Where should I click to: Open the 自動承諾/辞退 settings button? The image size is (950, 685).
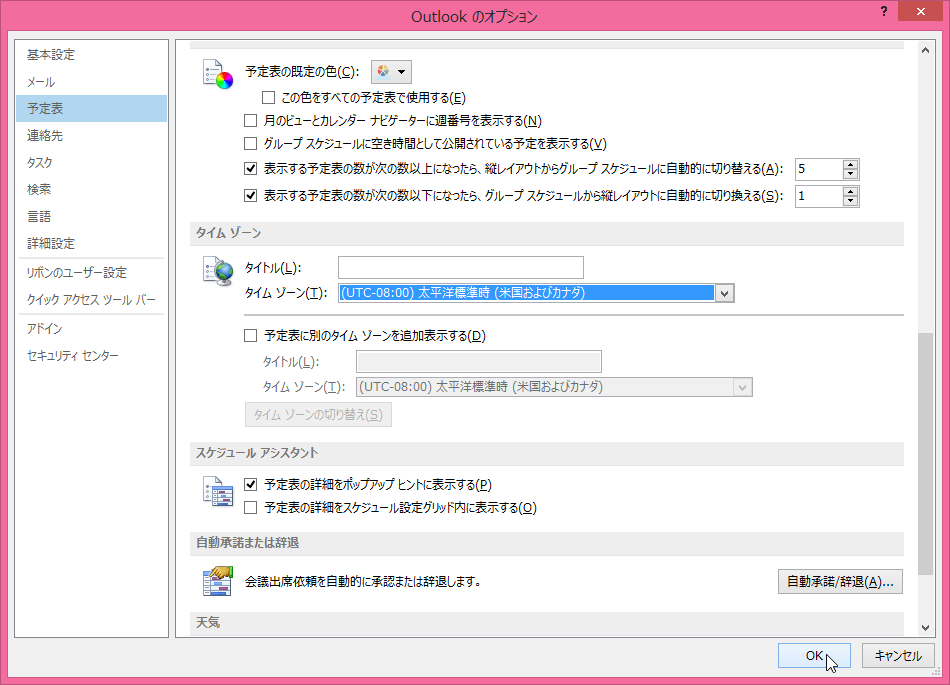click(840, 581)
